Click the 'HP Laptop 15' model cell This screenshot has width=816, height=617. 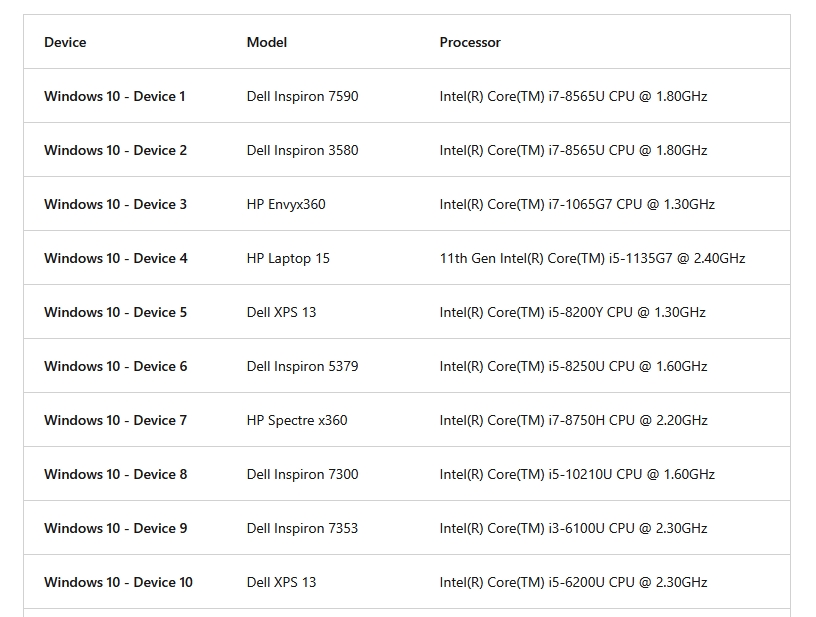288,259
